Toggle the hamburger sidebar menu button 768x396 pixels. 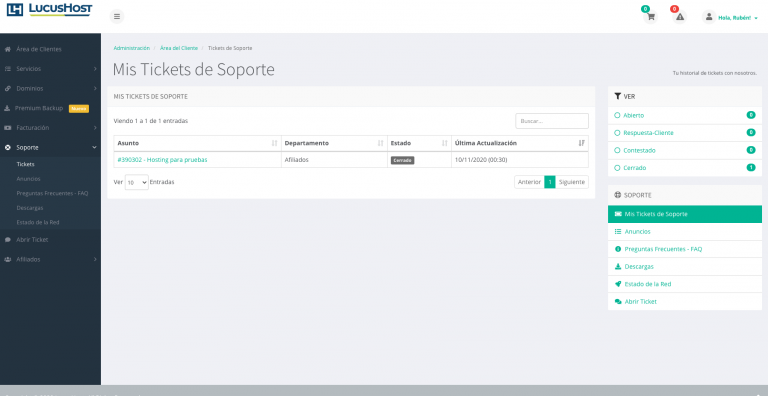coord(117,16)
